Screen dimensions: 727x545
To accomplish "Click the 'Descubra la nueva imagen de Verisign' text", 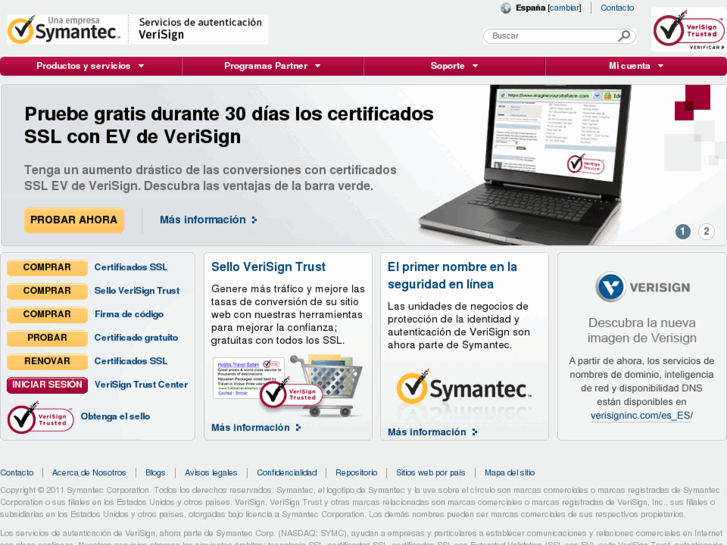I will (x=642, y=330).
